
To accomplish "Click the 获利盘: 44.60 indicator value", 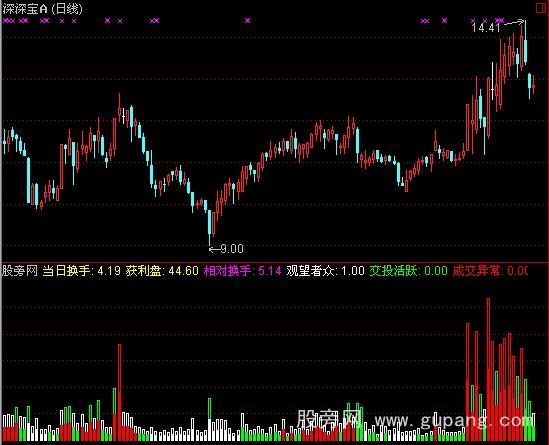I will click(x=162, y=271).
